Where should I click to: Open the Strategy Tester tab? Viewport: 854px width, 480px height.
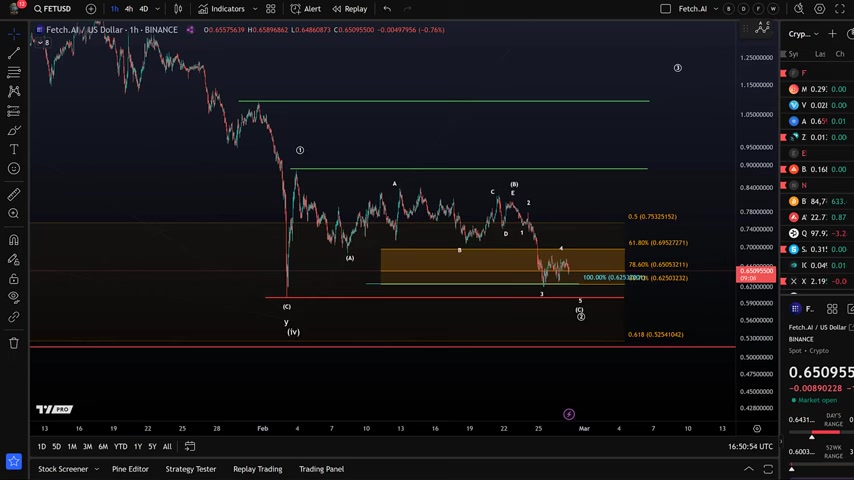click(191, 469)
